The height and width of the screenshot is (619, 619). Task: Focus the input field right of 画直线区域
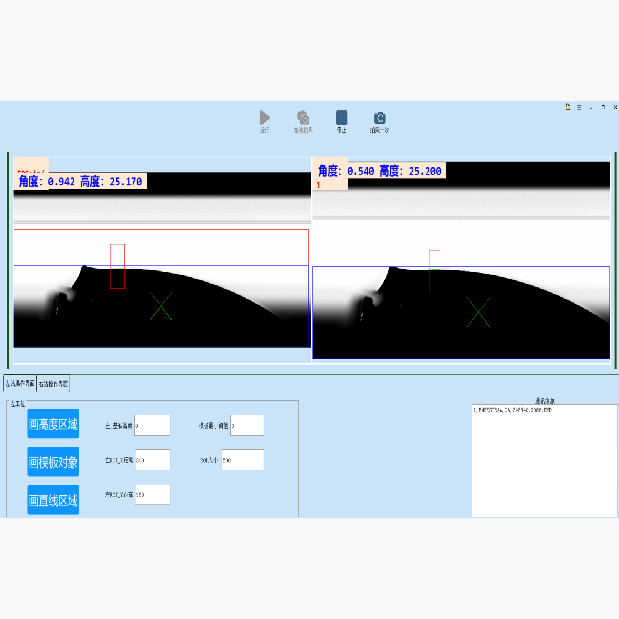click(152, 494)
